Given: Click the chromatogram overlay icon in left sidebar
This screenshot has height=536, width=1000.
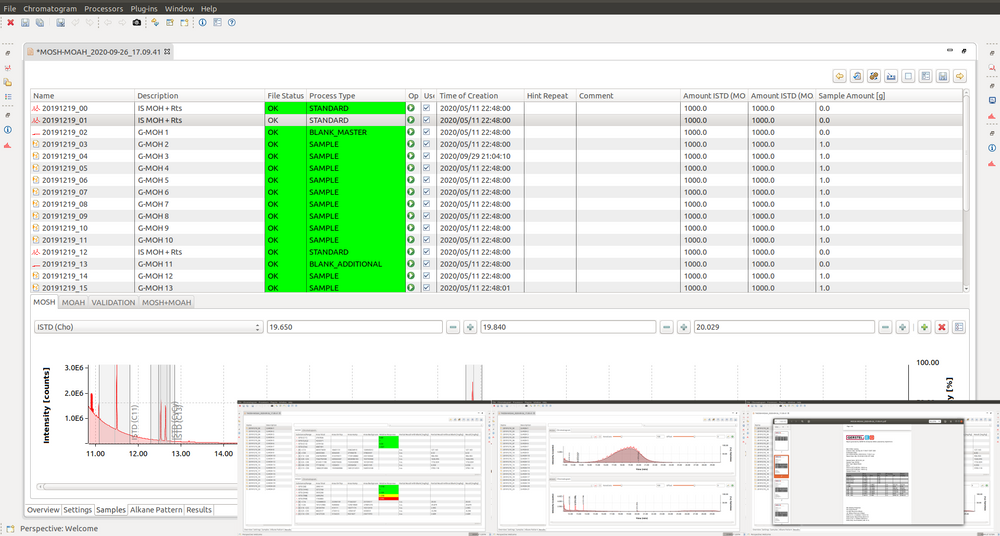Looking at the screenshot, I should (8, 67).
